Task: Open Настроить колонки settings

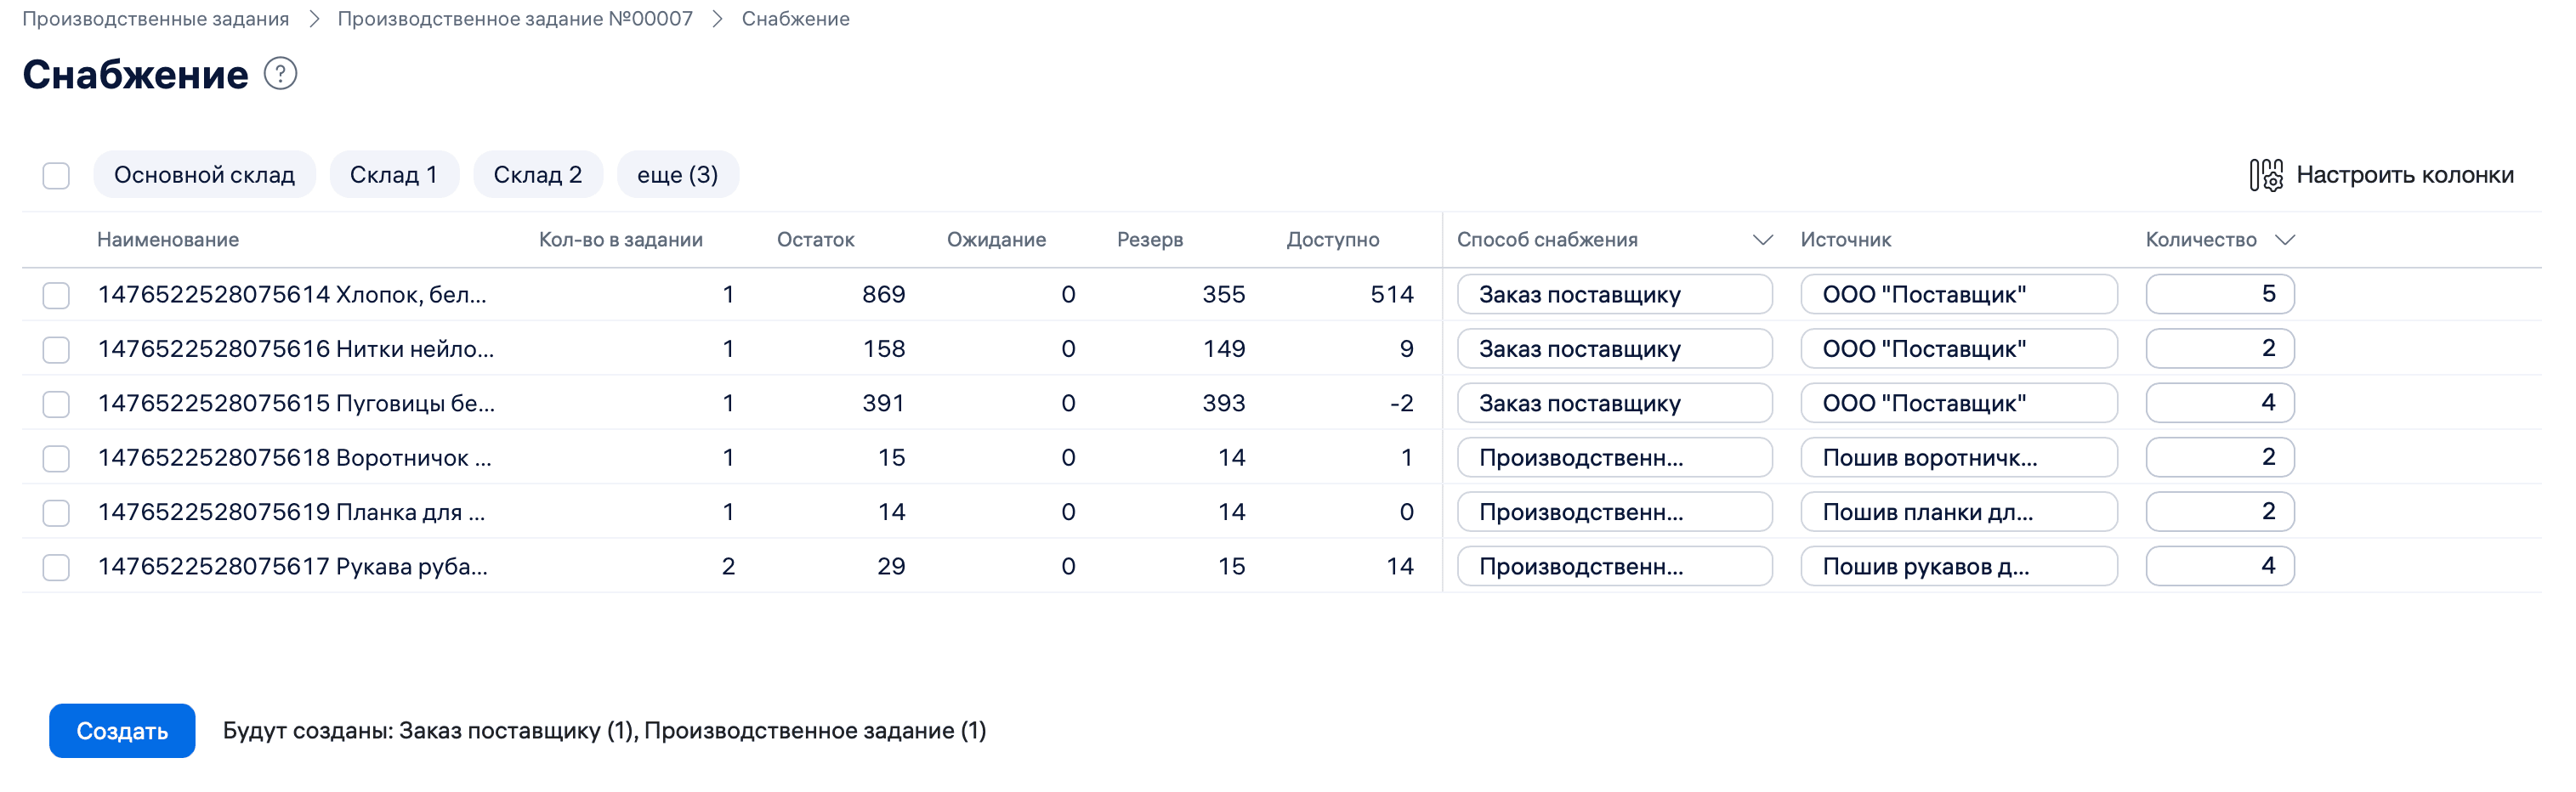Action: (x=2403, y=175)
